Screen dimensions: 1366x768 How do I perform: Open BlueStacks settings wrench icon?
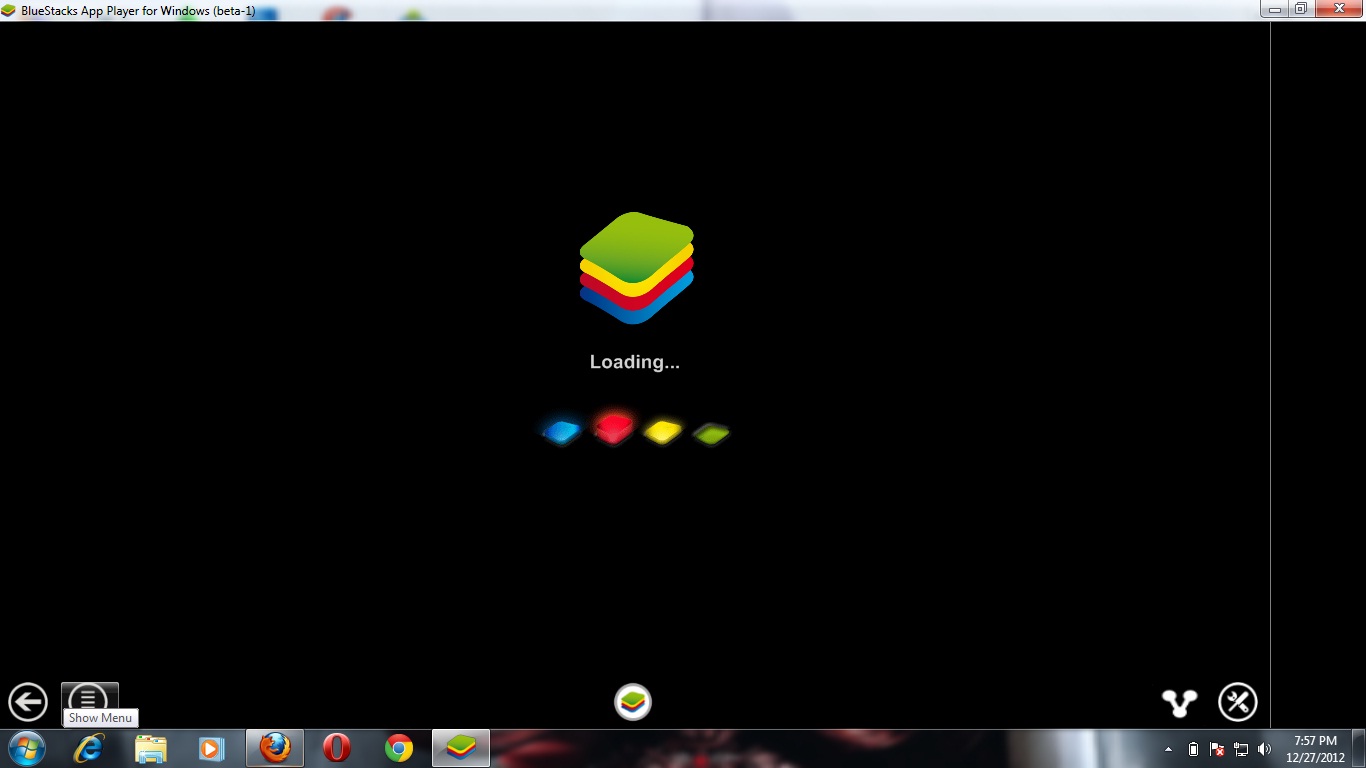pyautogui.click(x=1238, y=702)
